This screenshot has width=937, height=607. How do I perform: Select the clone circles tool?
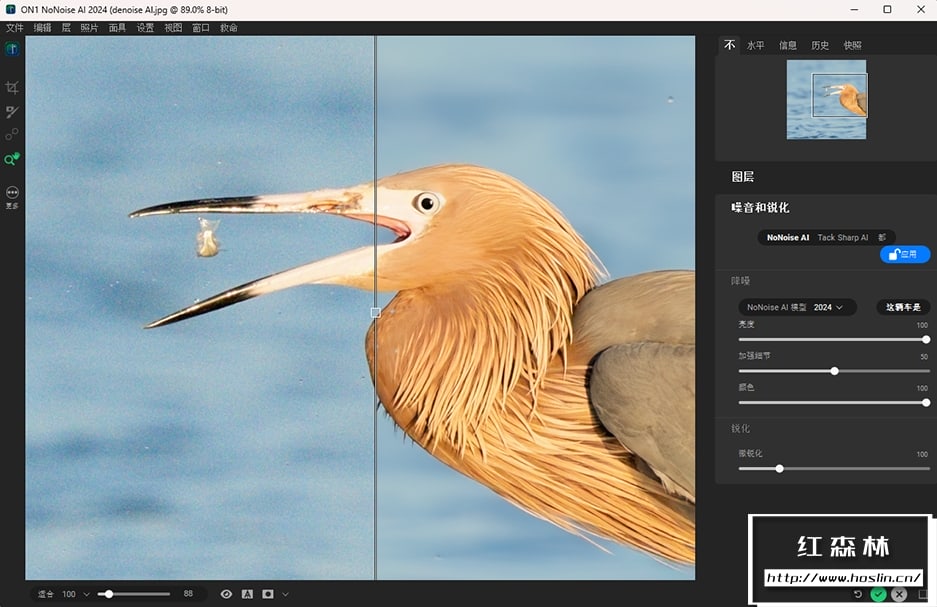(12, 135)
